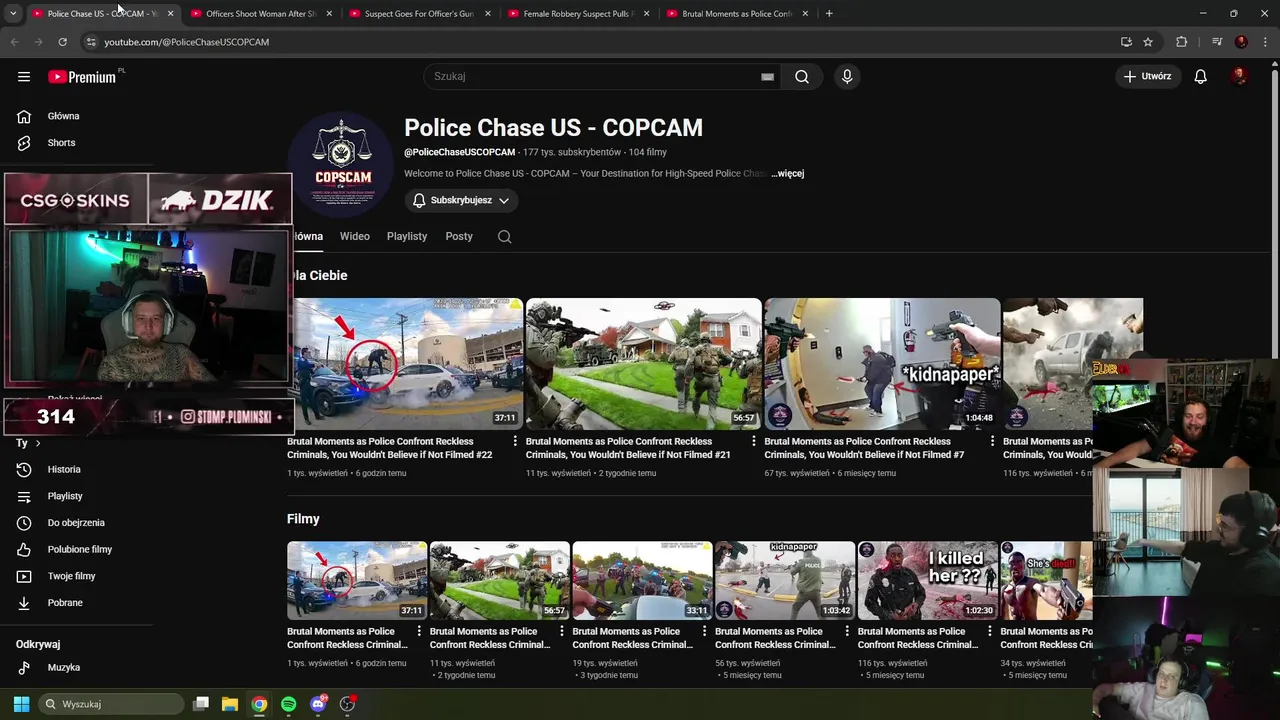Open more options for video #22
1280x720 pixels.
click(x=515, y=441)
